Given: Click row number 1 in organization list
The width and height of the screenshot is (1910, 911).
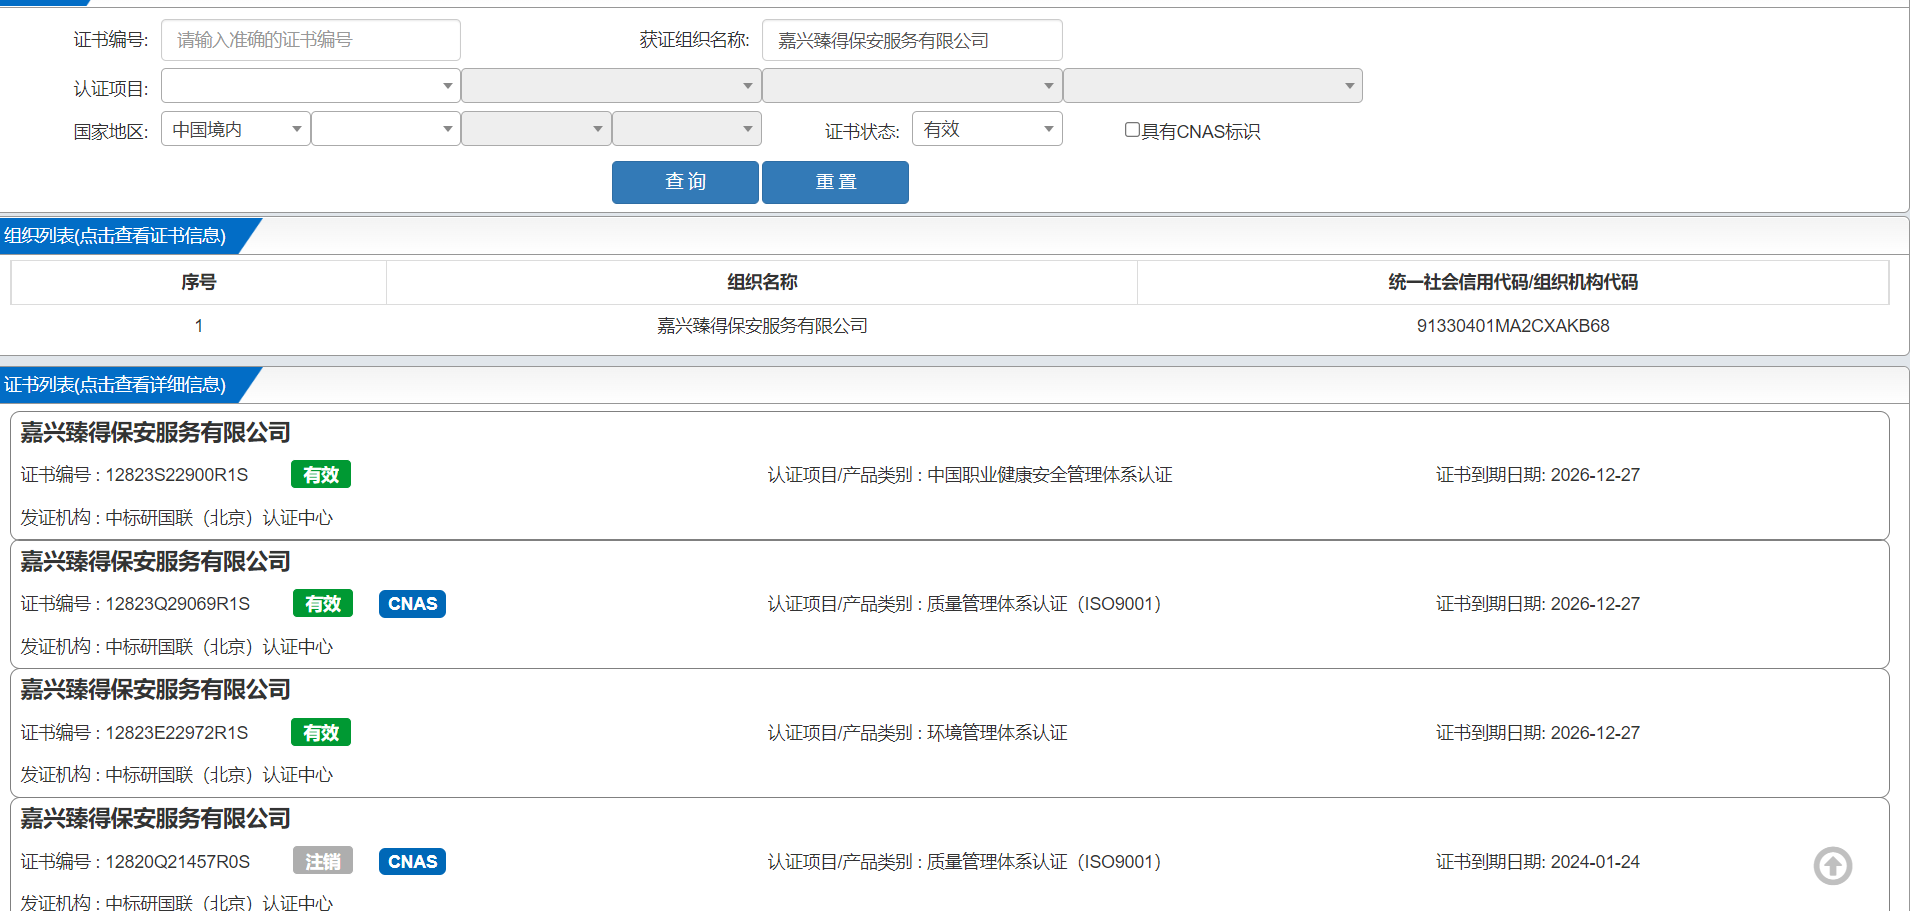Looking at the screenshot, I should pyautogui.click(x=198, y=326).
